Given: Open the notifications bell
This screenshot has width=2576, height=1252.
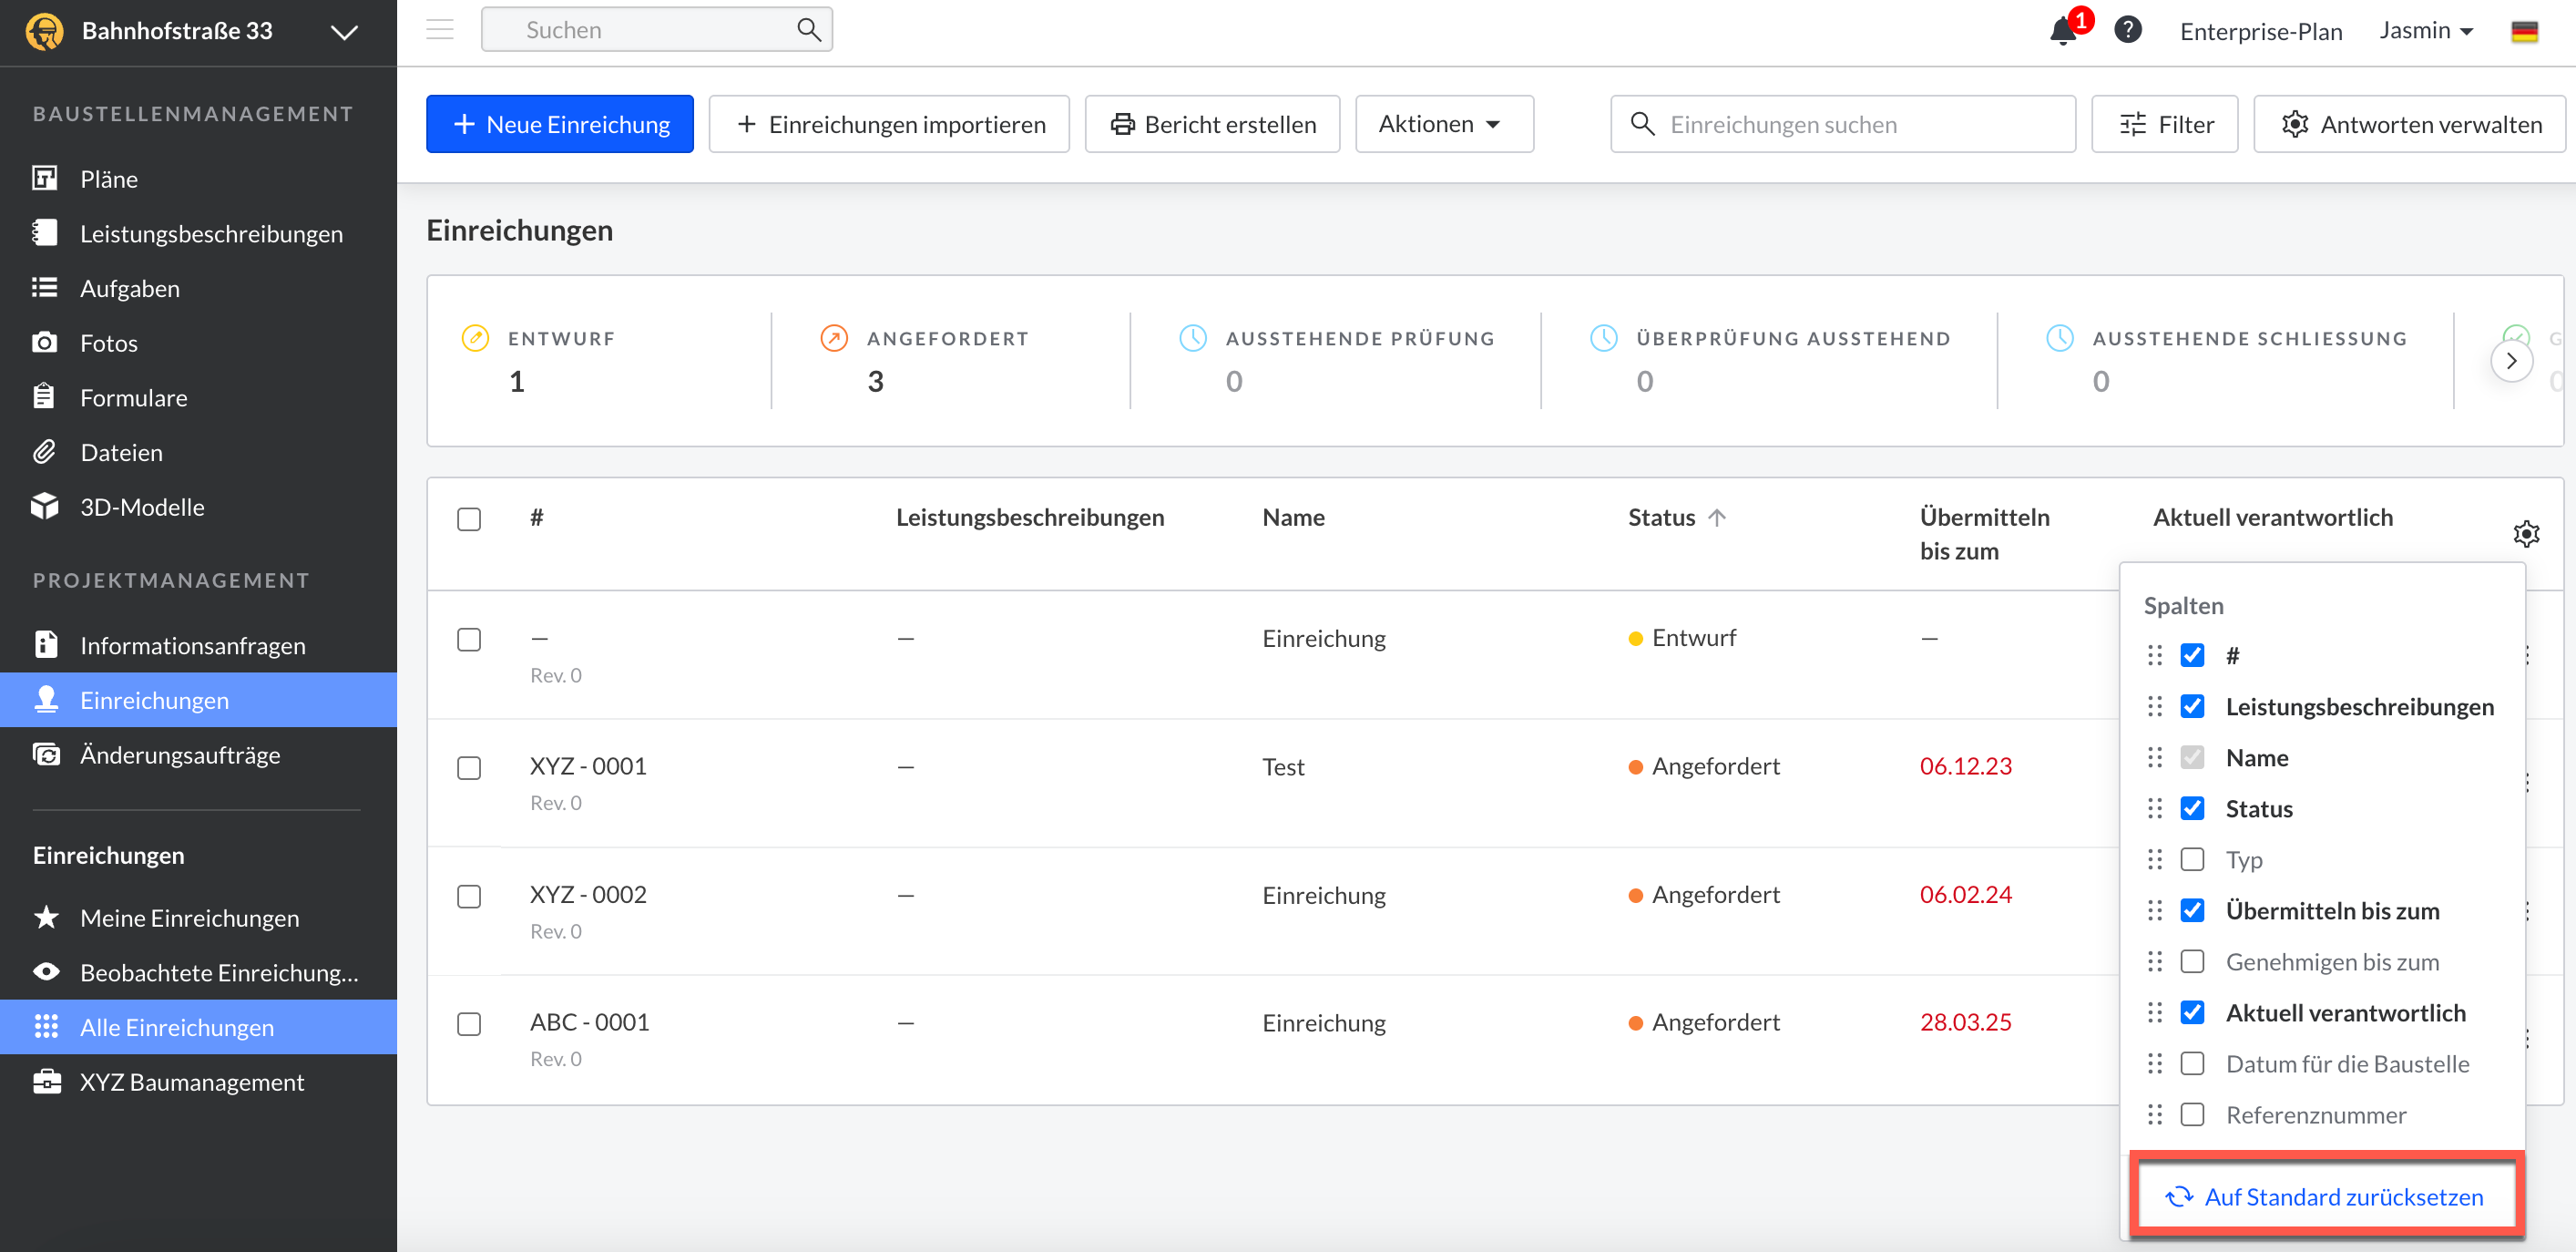Looking at the screenshot, I should point(2063,31).
